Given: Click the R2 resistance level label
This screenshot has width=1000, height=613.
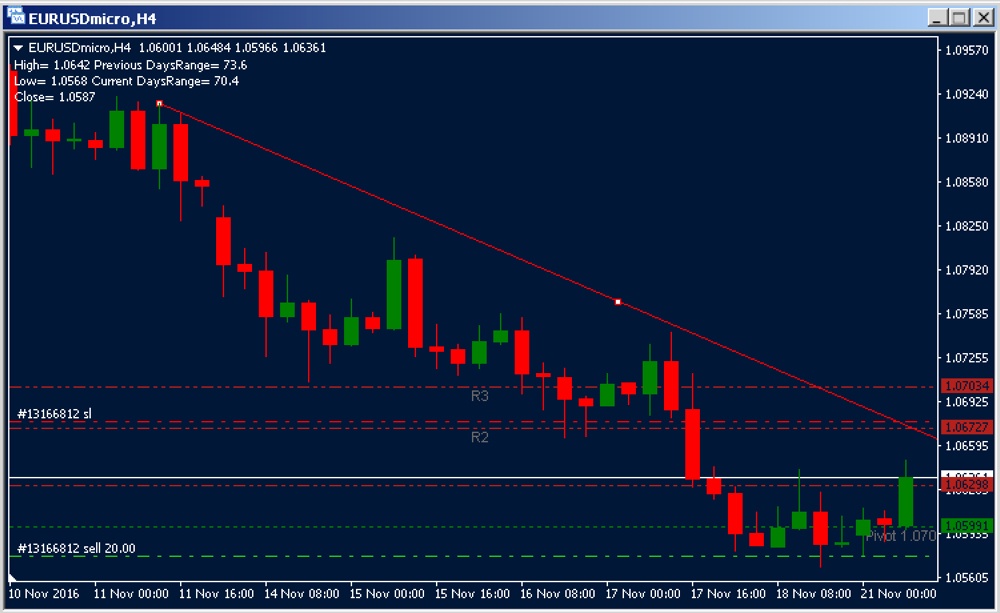Looking at the screenshot, I should [480, 437].
